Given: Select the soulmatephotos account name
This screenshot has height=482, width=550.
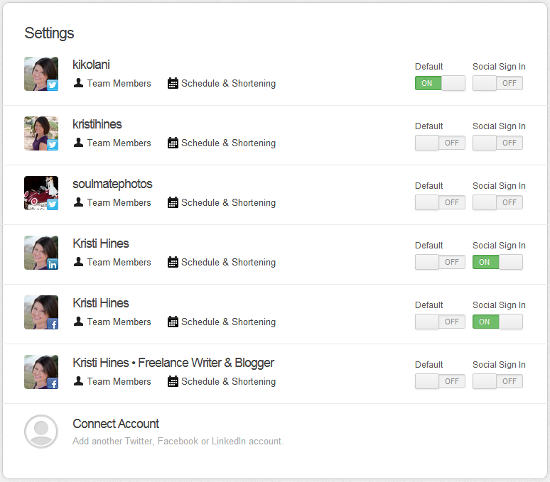Looking at the screenshot, I should (112, 184).
